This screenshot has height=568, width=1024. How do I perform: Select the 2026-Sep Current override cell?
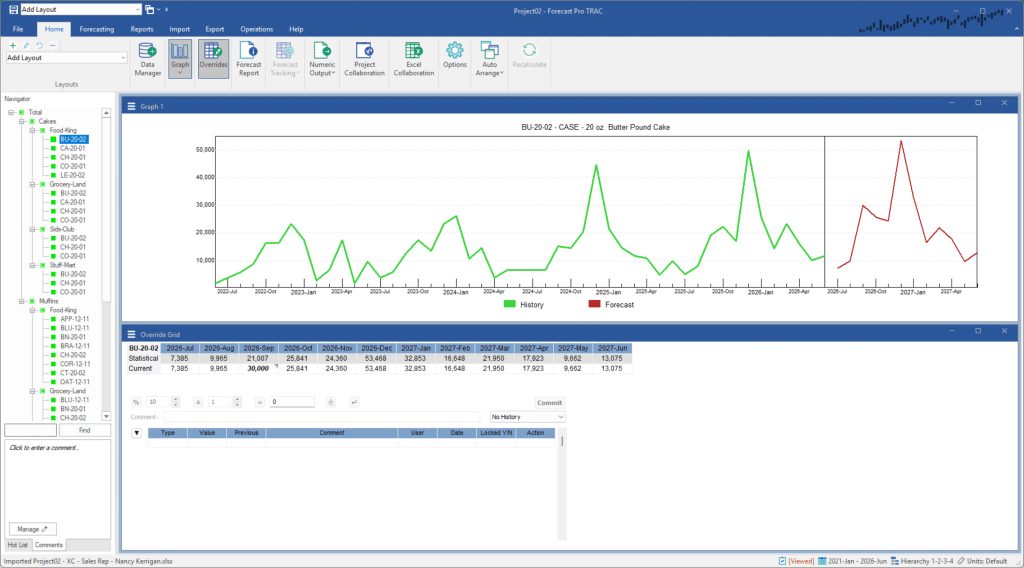[259, 368]
